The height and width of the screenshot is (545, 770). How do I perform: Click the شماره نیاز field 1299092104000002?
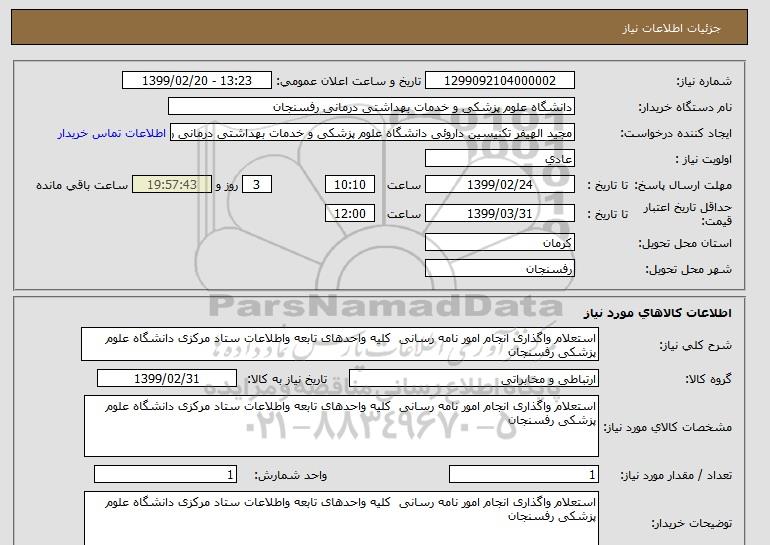[x=499, y=81]
